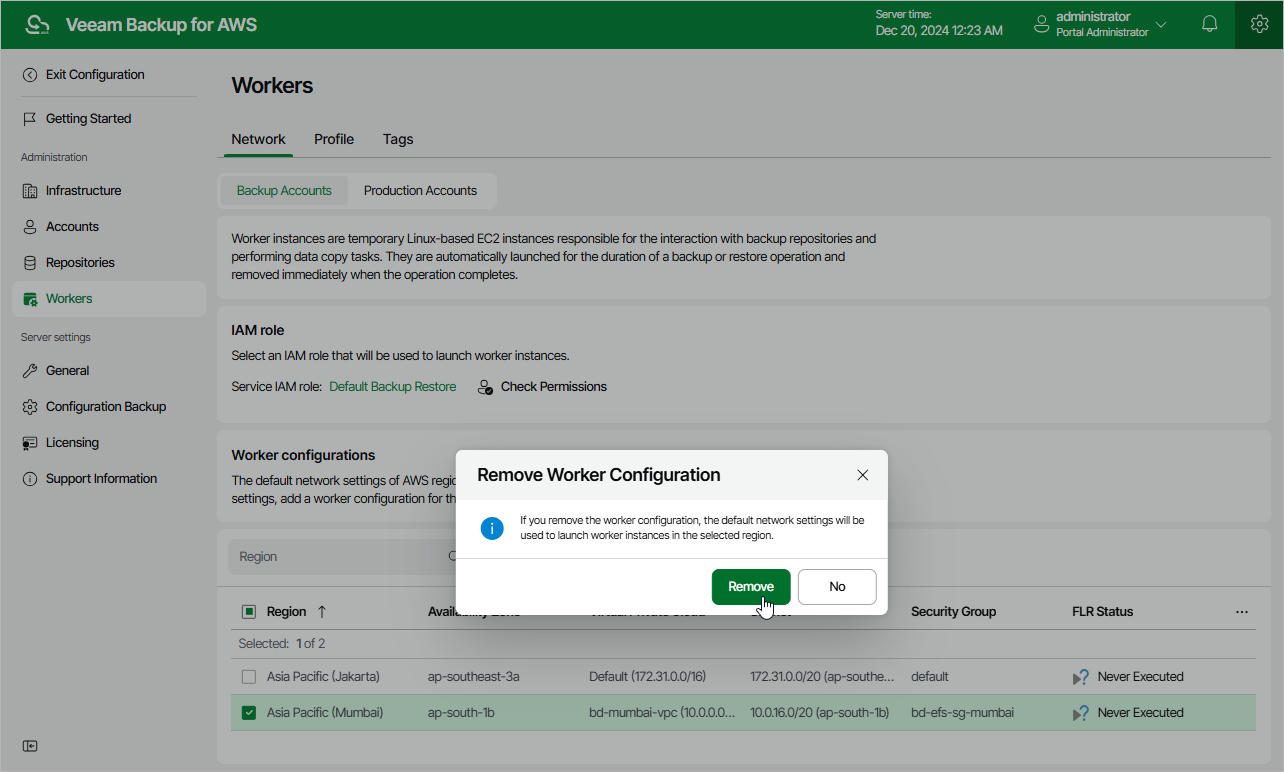Viewport: 1284px width, 772px height.
Task: Click the Check Permissions icon
Action: (485, 387)
